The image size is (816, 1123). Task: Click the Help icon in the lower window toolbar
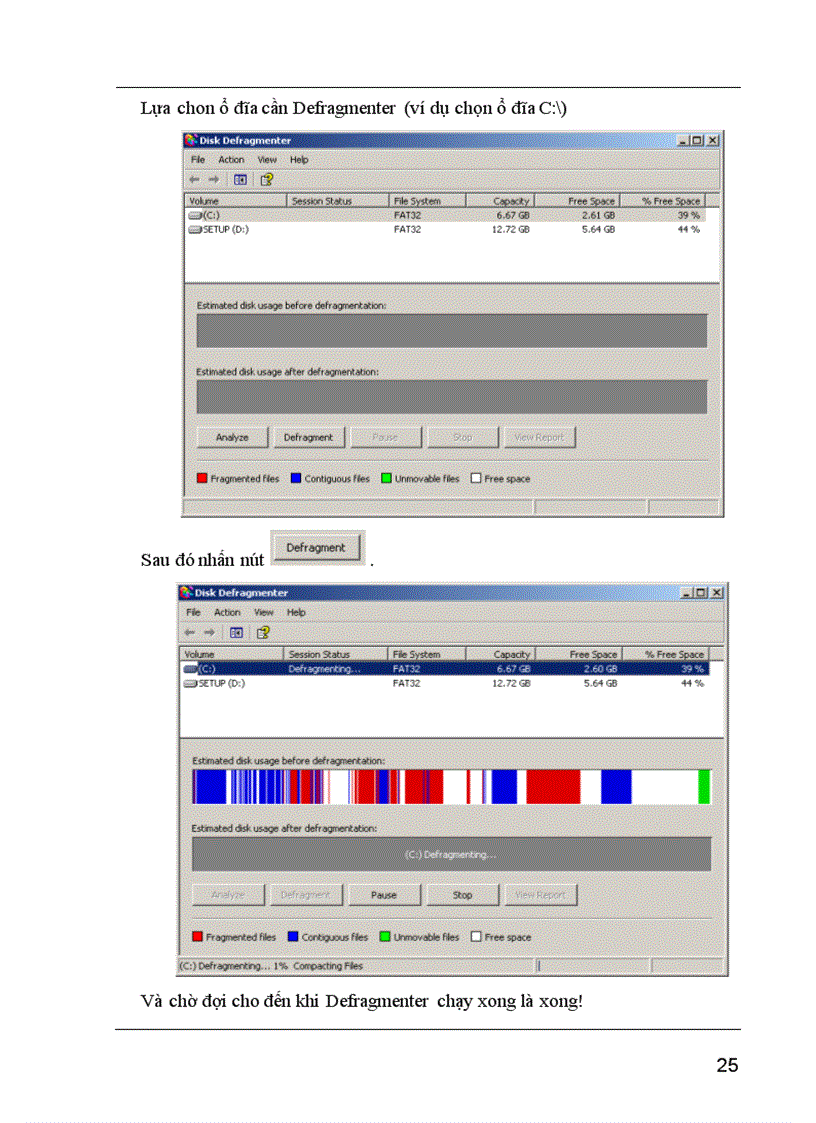pyautogui.click(x=263, y=632)
